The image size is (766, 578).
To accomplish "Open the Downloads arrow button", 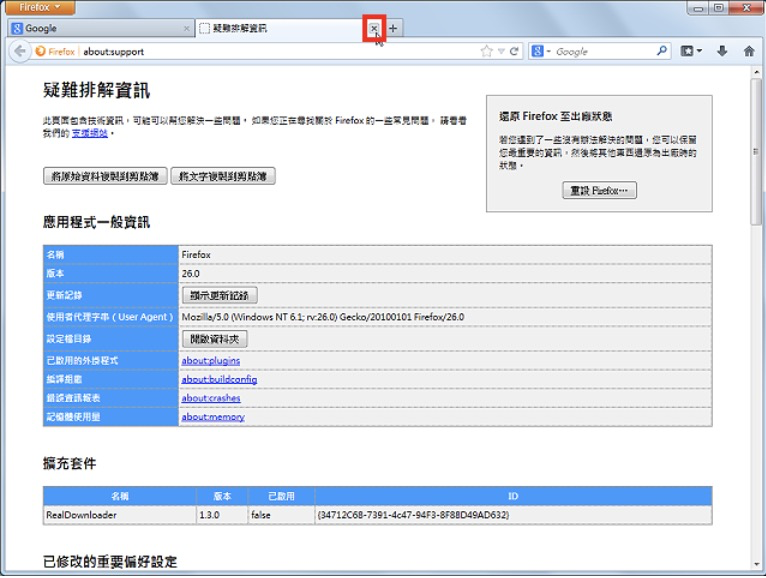I will tap(722, 51).
